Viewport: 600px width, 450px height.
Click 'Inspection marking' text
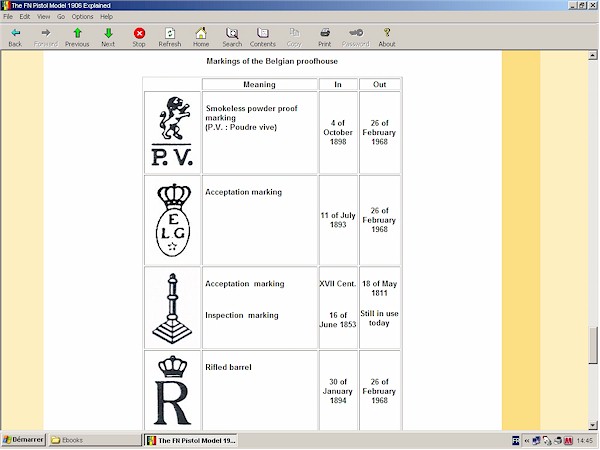(x=242, y=315)
